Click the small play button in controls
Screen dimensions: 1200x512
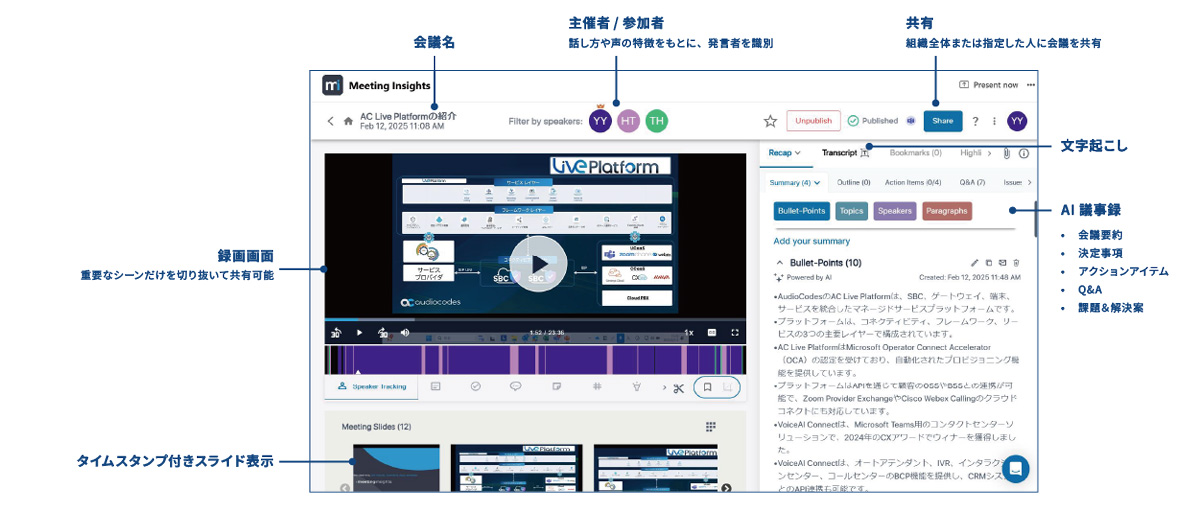(x=360, y=332)
